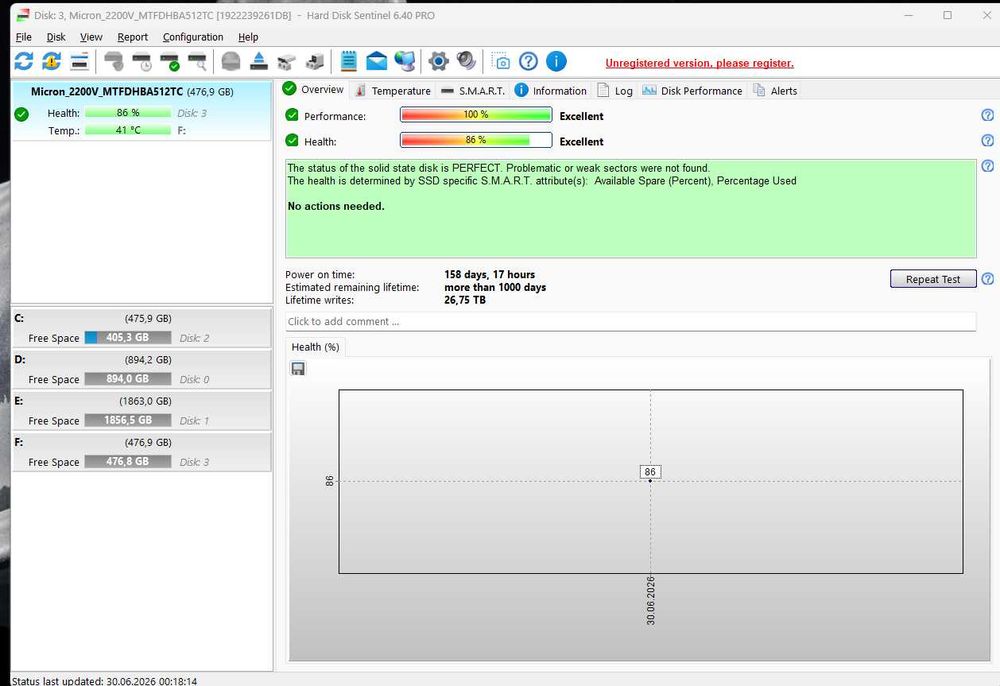Click the 86 % Health bar in overview
Image resolution: width=1000 pixels, height=686 pixels.
tap(476, 140)
